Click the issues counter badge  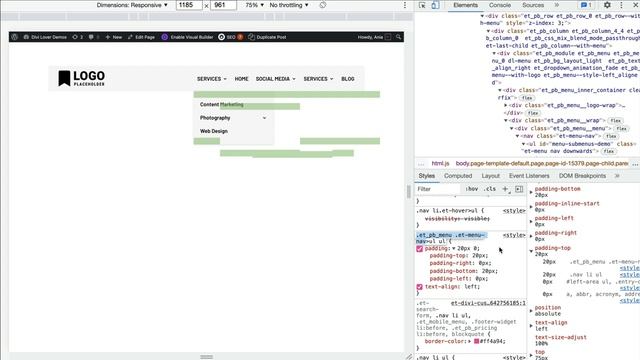click(x=586, y=5)
